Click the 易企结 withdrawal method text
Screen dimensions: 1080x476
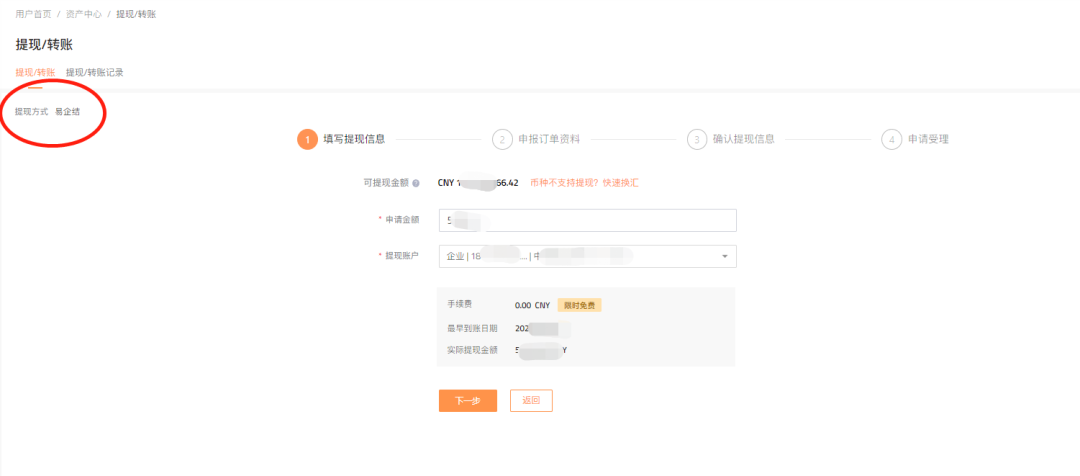click(x=68, y=112)
